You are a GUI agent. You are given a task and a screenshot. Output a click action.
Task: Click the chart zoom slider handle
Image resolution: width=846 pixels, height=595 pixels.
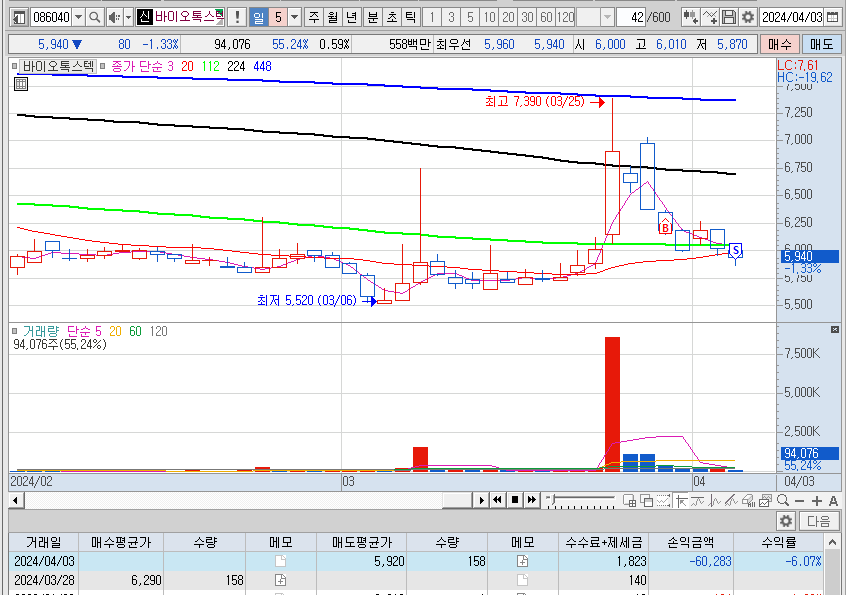(551, 500)
